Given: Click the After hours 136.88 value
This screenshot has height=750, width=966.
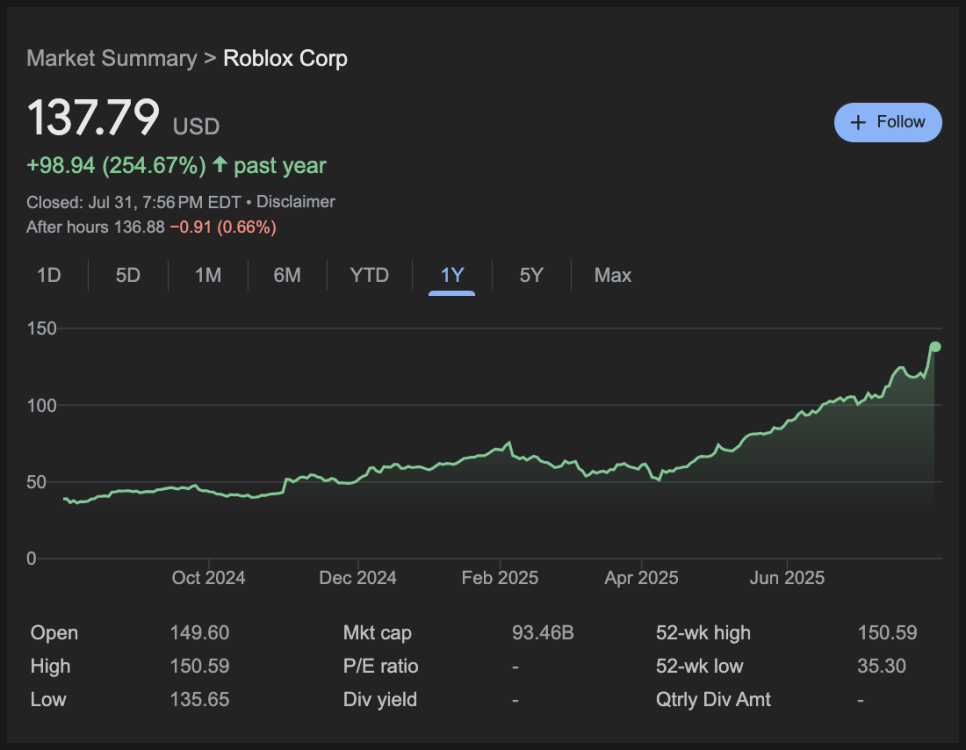Looking at the screenshot, I should tap(139, 227).
